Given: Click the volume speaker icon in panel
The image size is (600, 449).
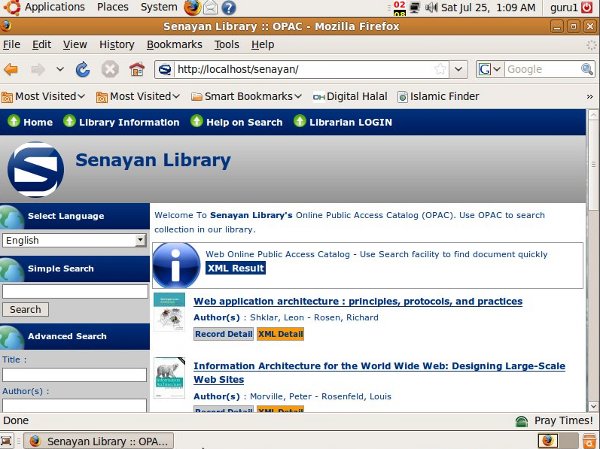Looking at the screenshot, I should coord(431,7).
